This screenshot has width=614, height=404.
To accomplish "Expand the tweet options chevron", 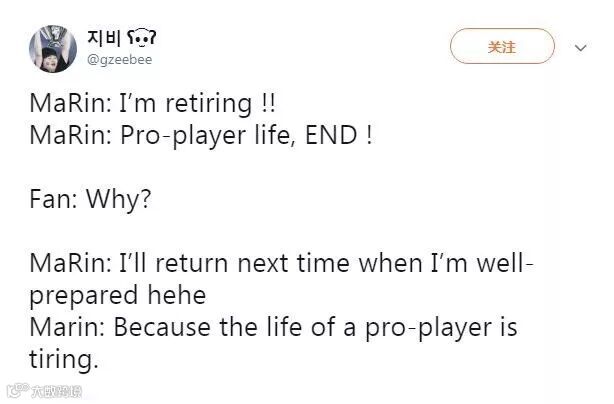I will 580,47.
